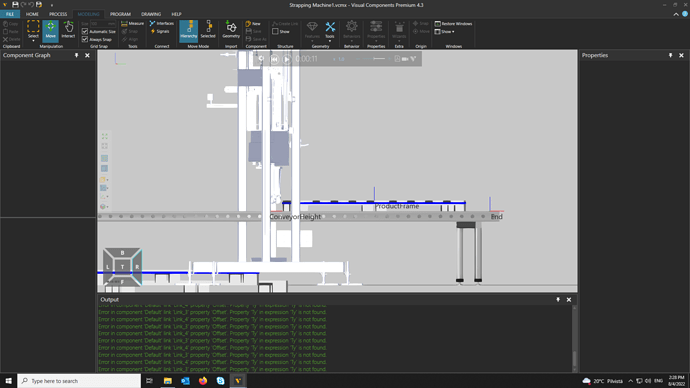Click the Windows taskbar search box
Viewport: 690px width, 388px height.
tap(79, 381)
